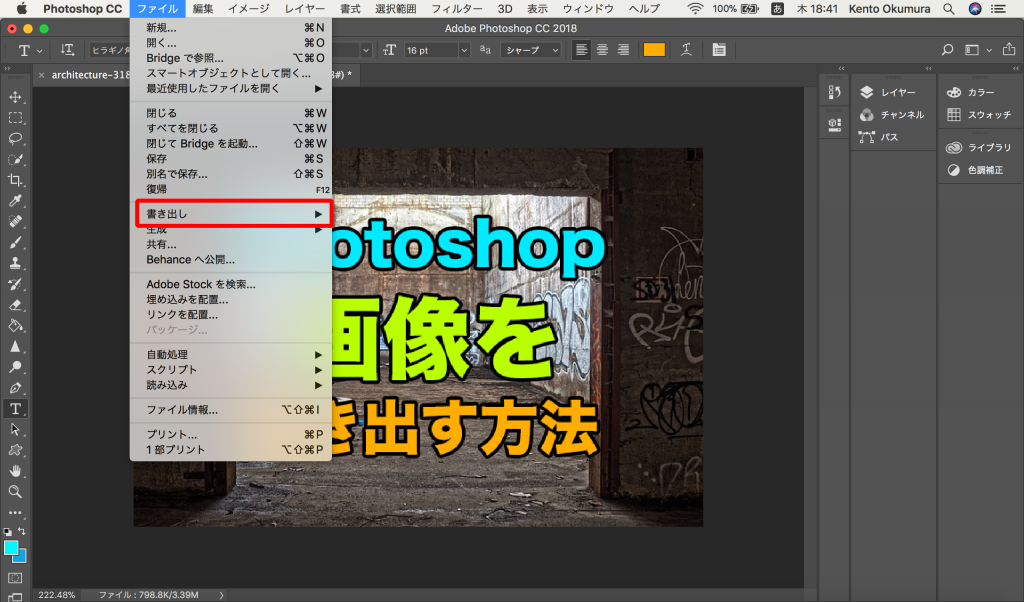The height and width of the screenshot is (602, 1024).
Task: Click the cyan foreground color swatch
Action: [x=11, y=548]
